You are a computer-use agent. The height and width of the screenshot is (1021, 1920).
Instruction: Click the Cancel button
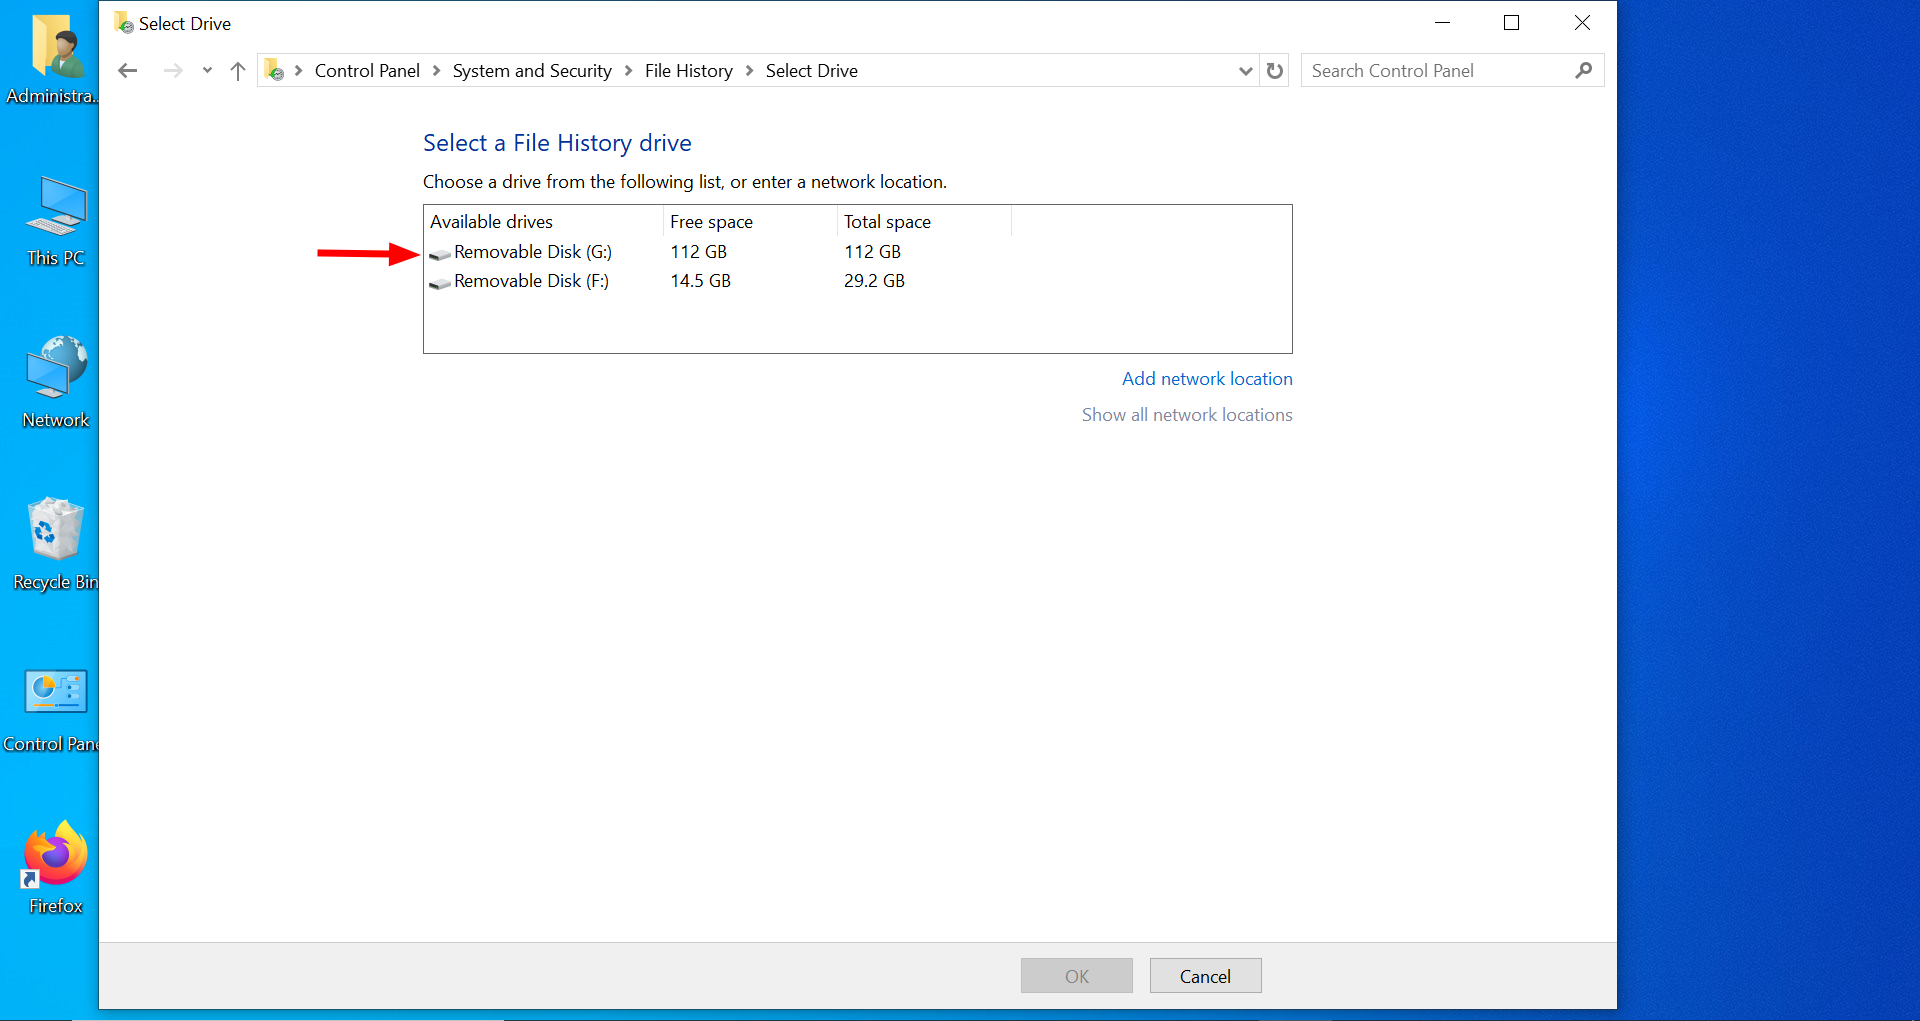(1205, 975)
